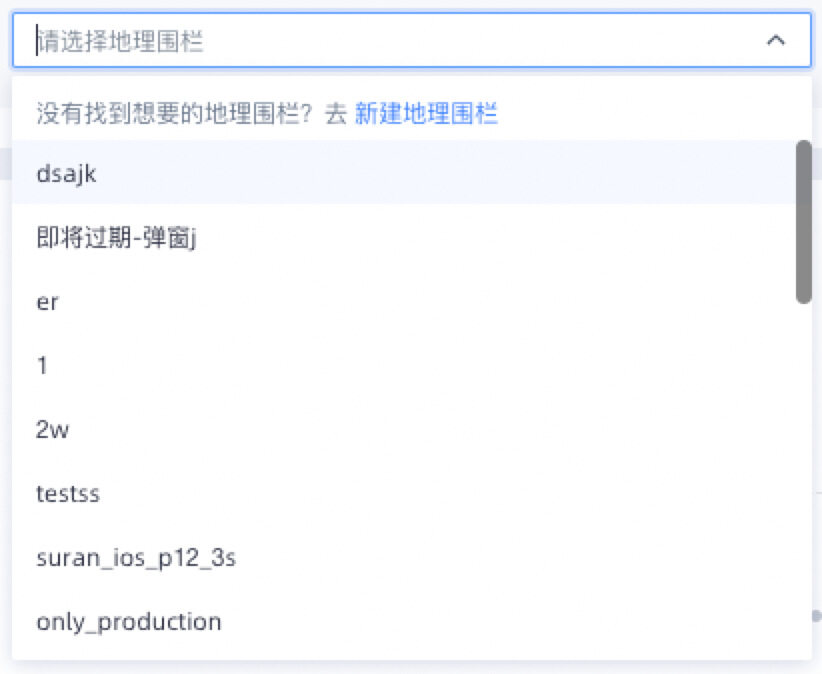Select the er option
The image size is (822, 674).
coord(48,302)
